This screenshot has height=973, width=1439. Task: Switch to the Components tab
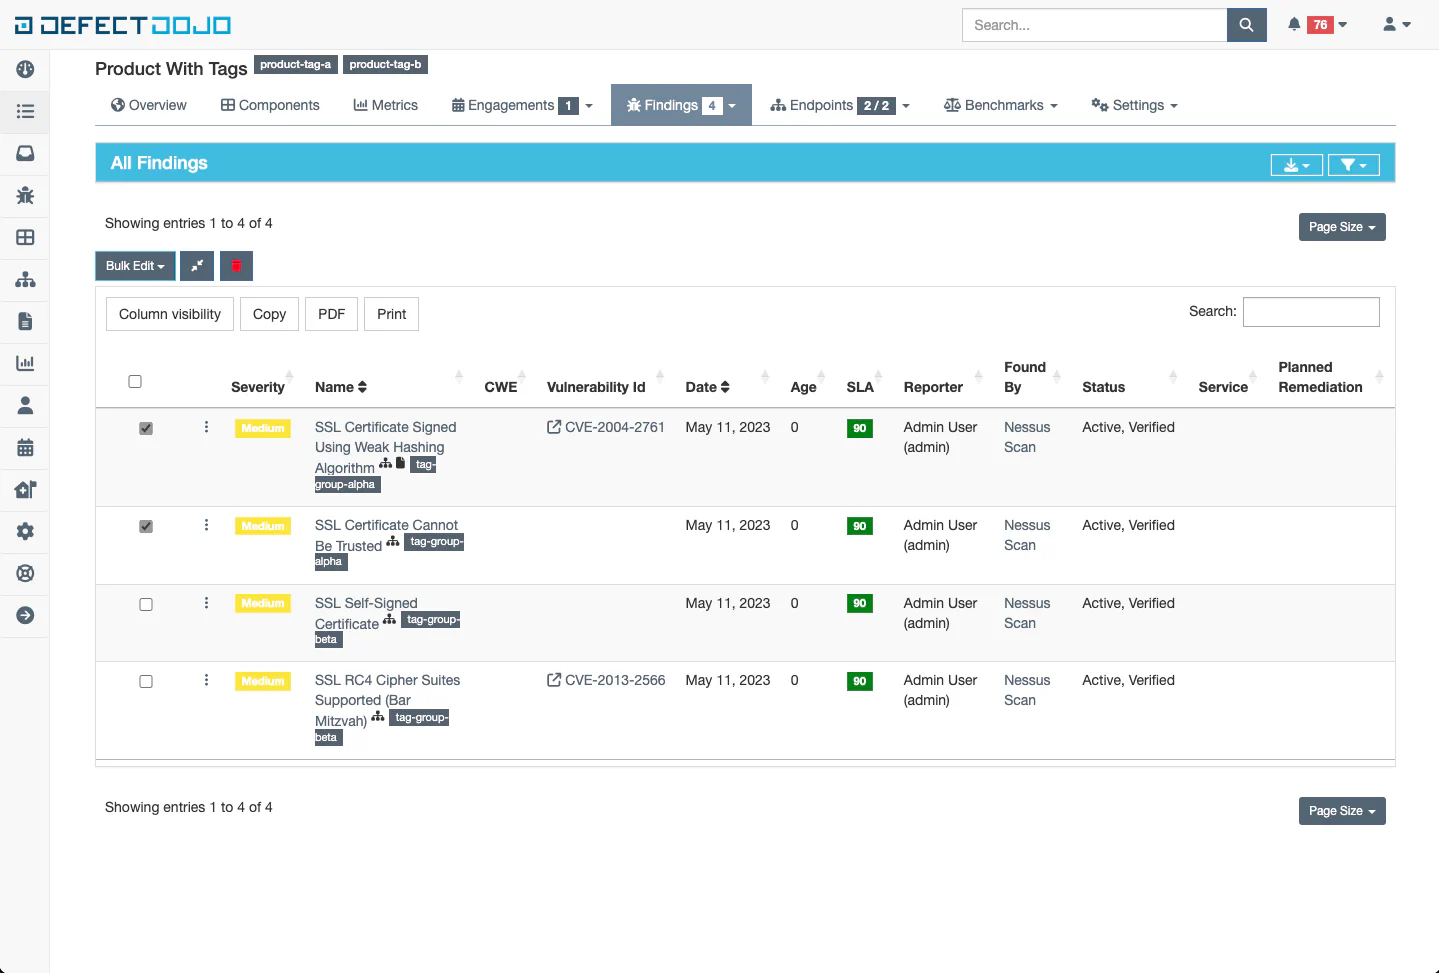pos(269,105)
